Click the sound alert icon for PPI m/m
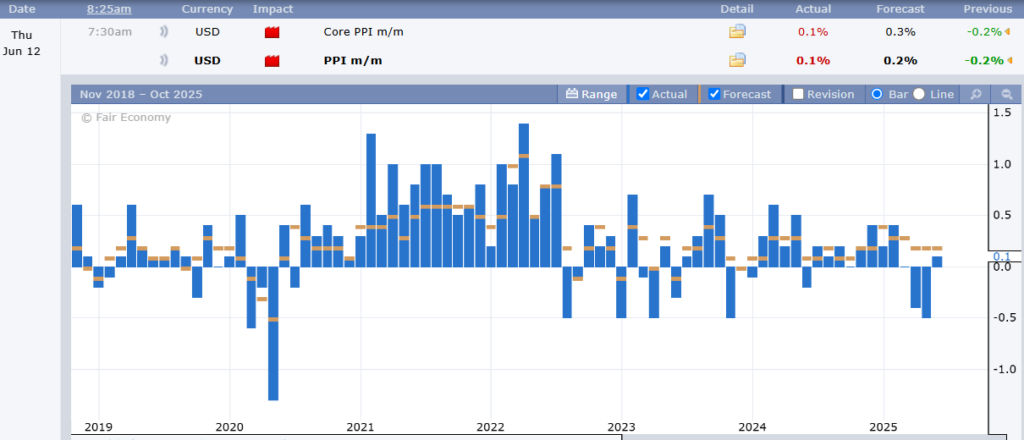Screen dimensions: 1024x440 pos(163,60)
